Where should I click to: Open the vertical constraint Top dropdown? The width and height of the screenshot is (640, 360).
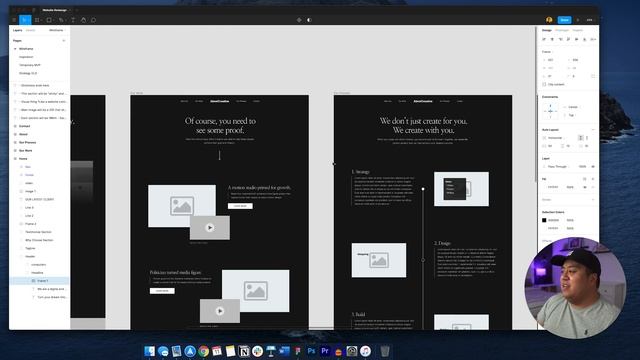pyautogui.click(x=571, y=115)
